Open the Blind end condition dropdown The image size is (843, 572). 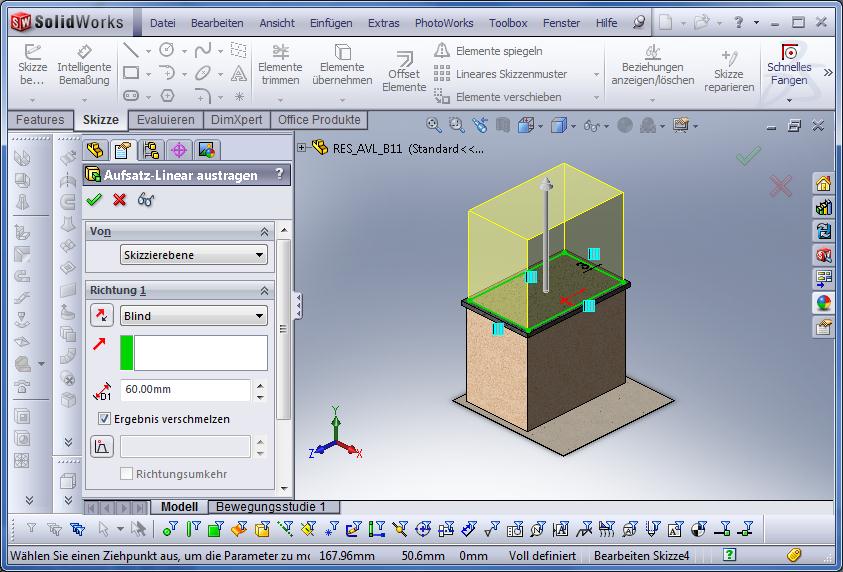(x=194, y=316)
